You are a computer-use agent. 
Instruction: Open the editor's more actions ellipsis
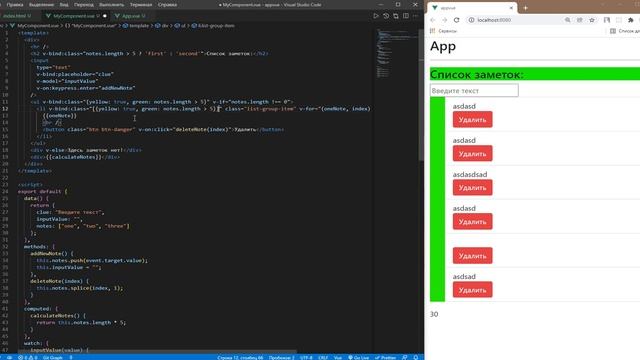416,16
